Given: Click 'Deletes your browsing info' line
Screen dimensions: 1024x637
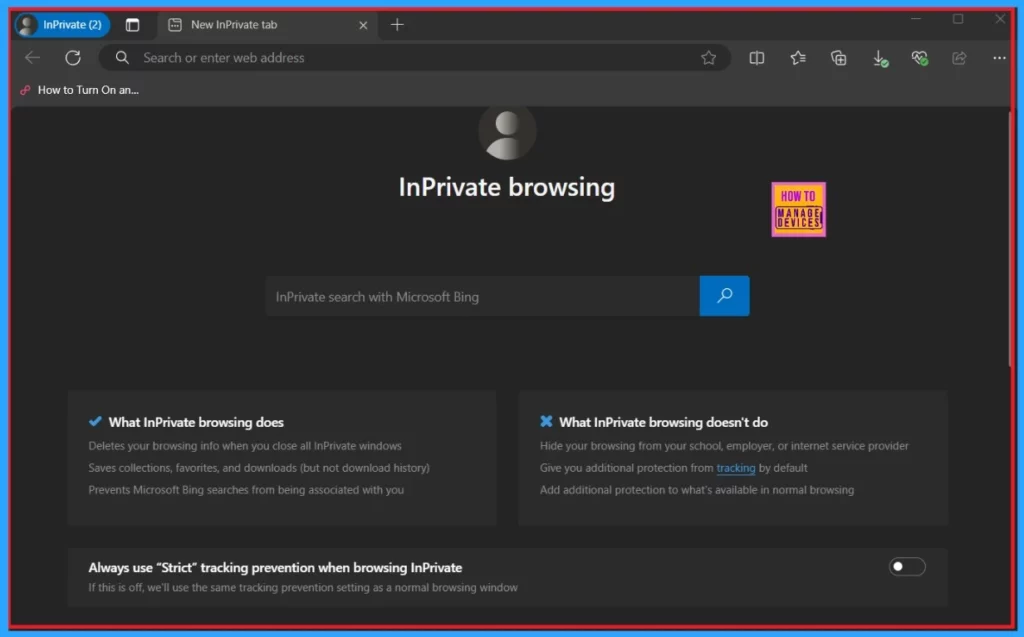Looking at the screenshot, I should [x=245, y=446].
